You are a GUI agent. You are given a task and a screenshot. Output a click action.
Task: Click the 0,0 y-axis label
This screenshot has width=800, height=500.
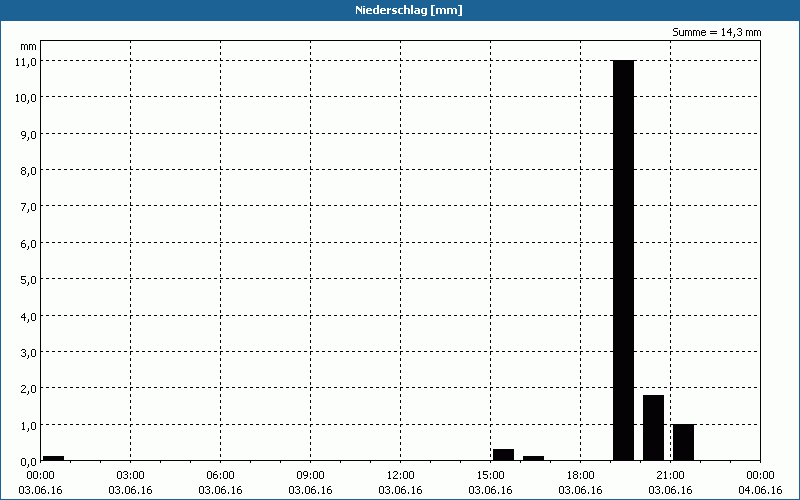[x=29, y=462]
